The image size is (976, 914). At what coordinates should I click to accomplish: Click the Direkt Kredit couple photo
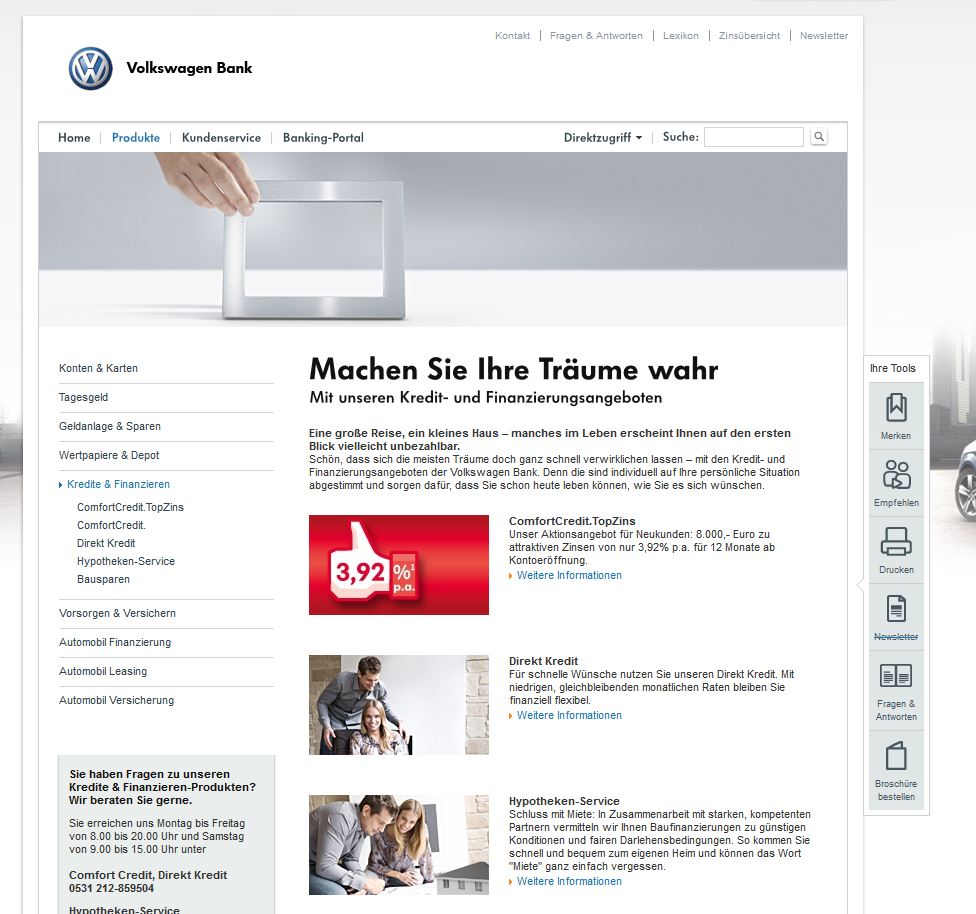(399, 705)
